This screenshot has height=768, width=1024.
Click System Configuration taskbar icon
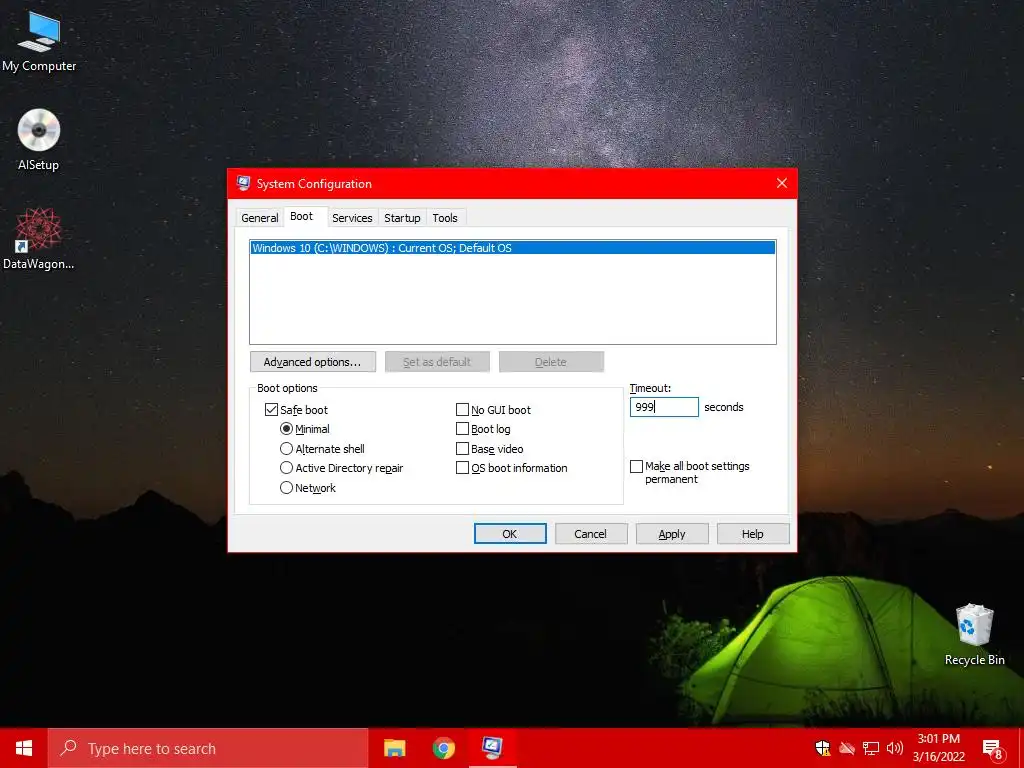point(492,748)
